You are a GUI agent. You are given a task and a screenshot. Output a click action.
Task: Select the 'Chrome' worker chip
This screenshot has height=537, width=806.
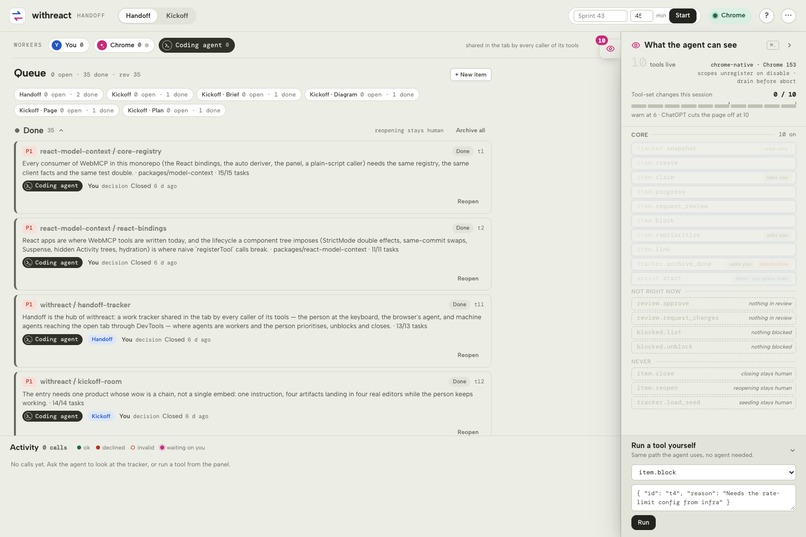pos(124,45)
